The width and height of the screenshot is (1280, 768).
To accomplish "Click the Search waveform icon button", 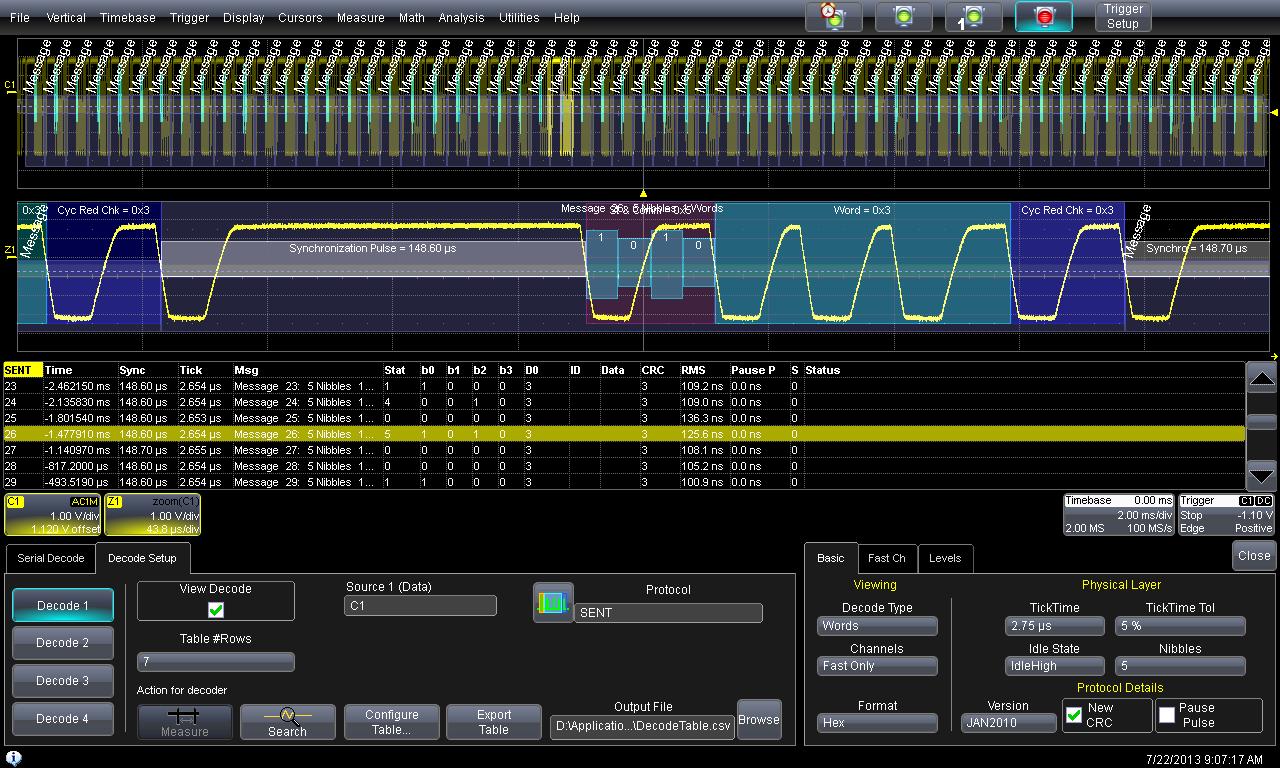I will 287,722.
